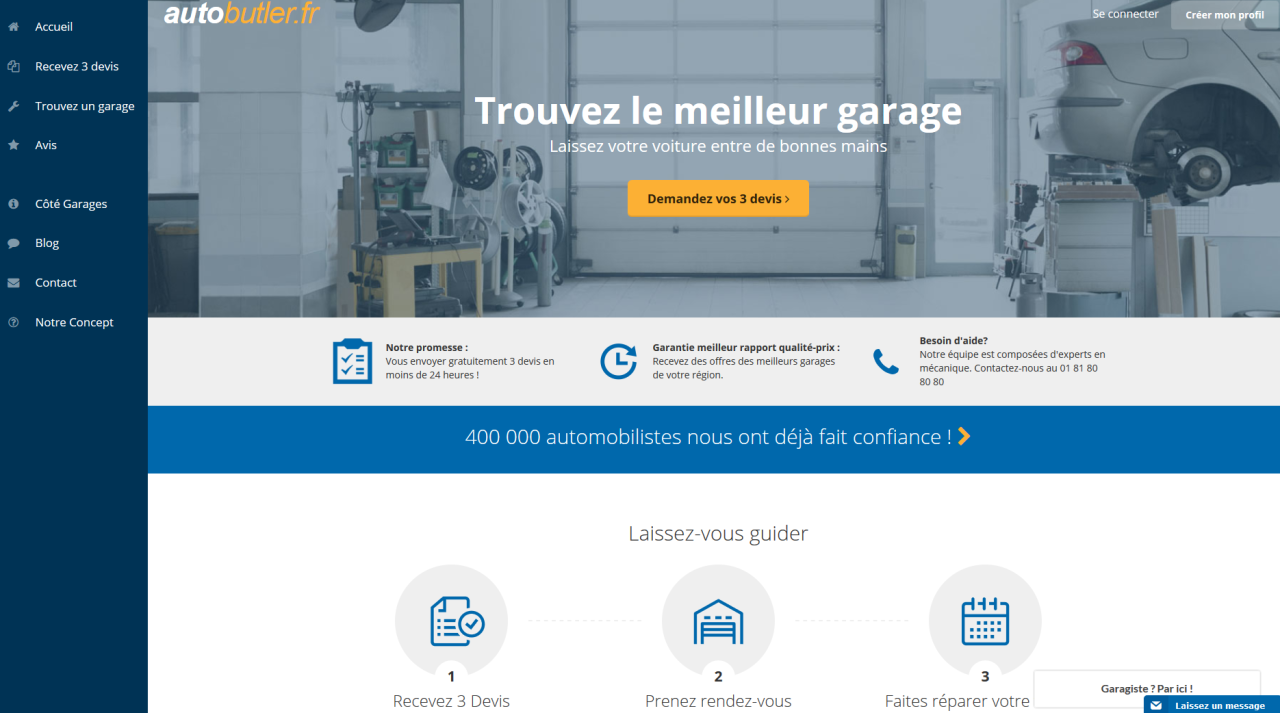Click the phone icon next to Besoin d'aide

[886, 361]
